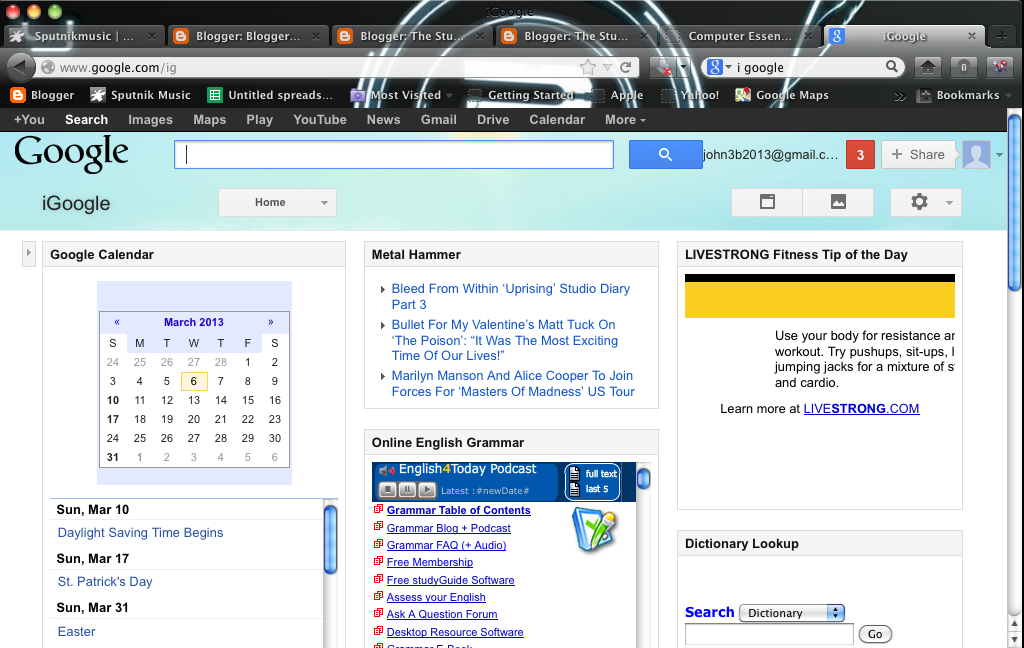Expand the Marilyn Manson article arrow
1024x648 pixels.
point(383,376)
